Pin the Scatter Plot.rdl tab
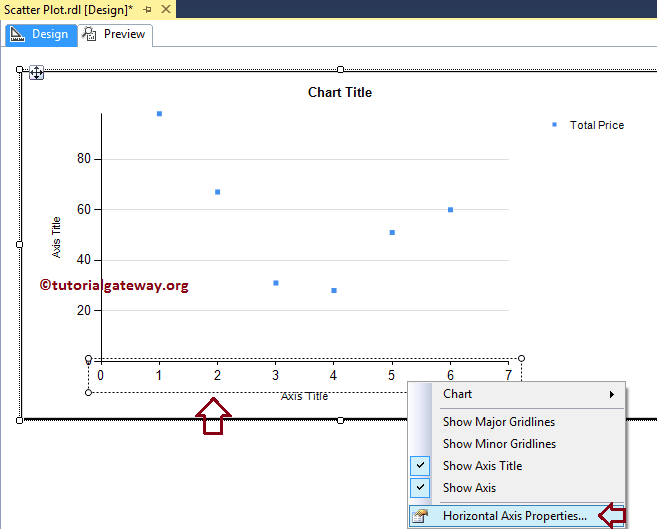This screenshot has width=657, height=529. coord(147,9)
